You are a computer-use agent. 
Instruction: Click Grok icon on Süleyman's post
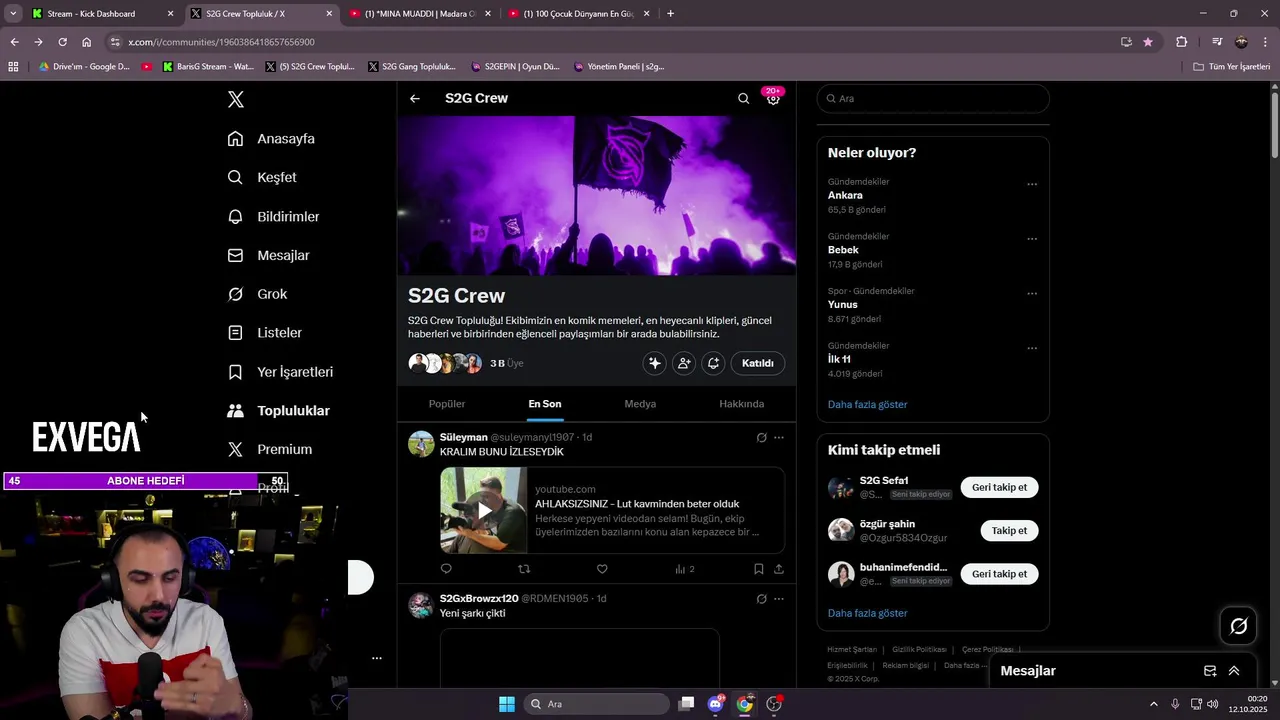(x=761, y=437)
